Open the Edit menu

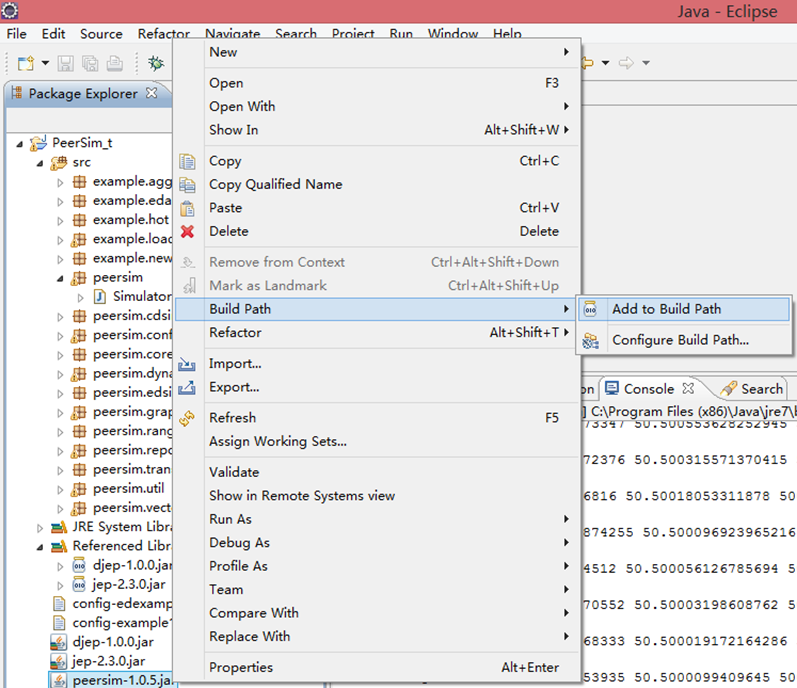(x=53, y=34)
